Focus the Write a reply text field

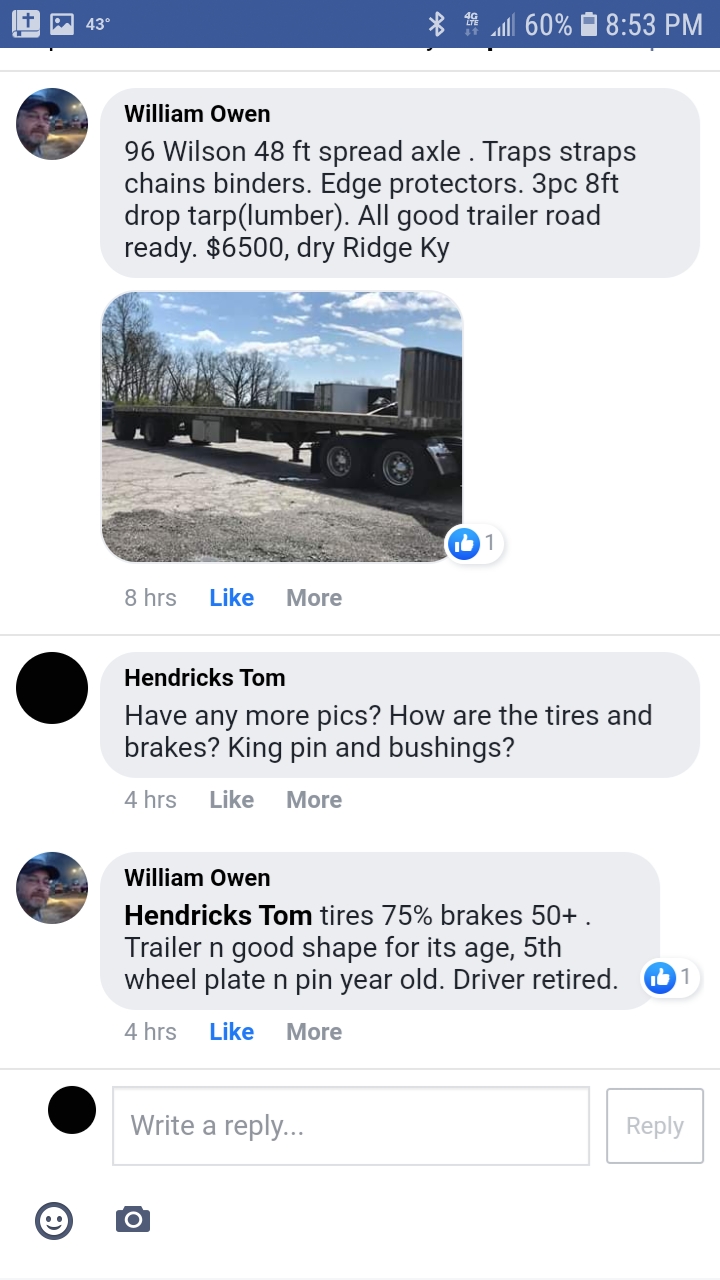tap(351, 1126)
